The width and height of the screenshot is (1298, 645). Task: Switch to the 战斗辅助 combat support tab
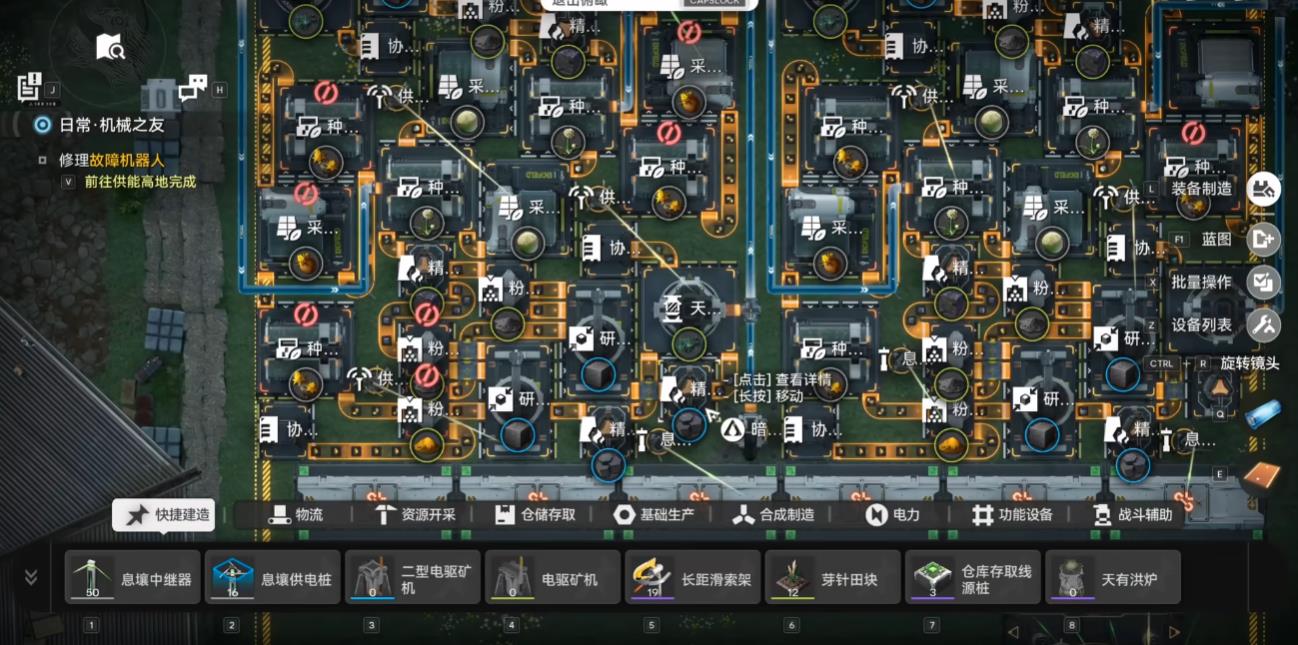coord(1132,515)
